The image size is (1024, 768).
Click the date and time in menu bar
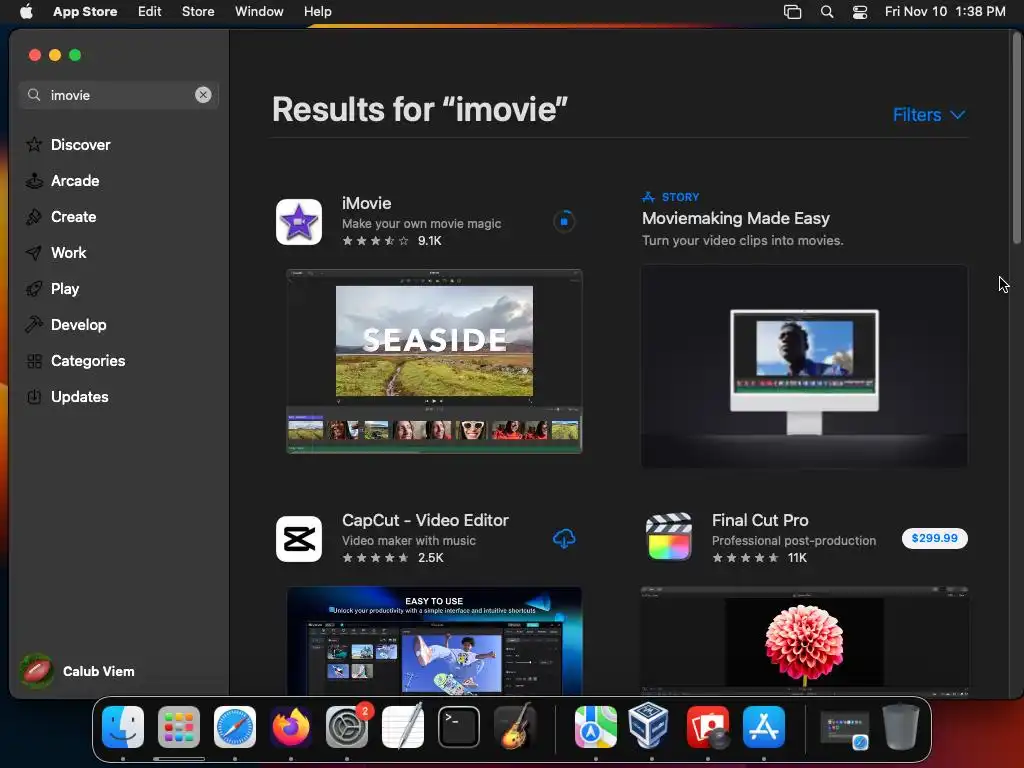tap(945, 12)
